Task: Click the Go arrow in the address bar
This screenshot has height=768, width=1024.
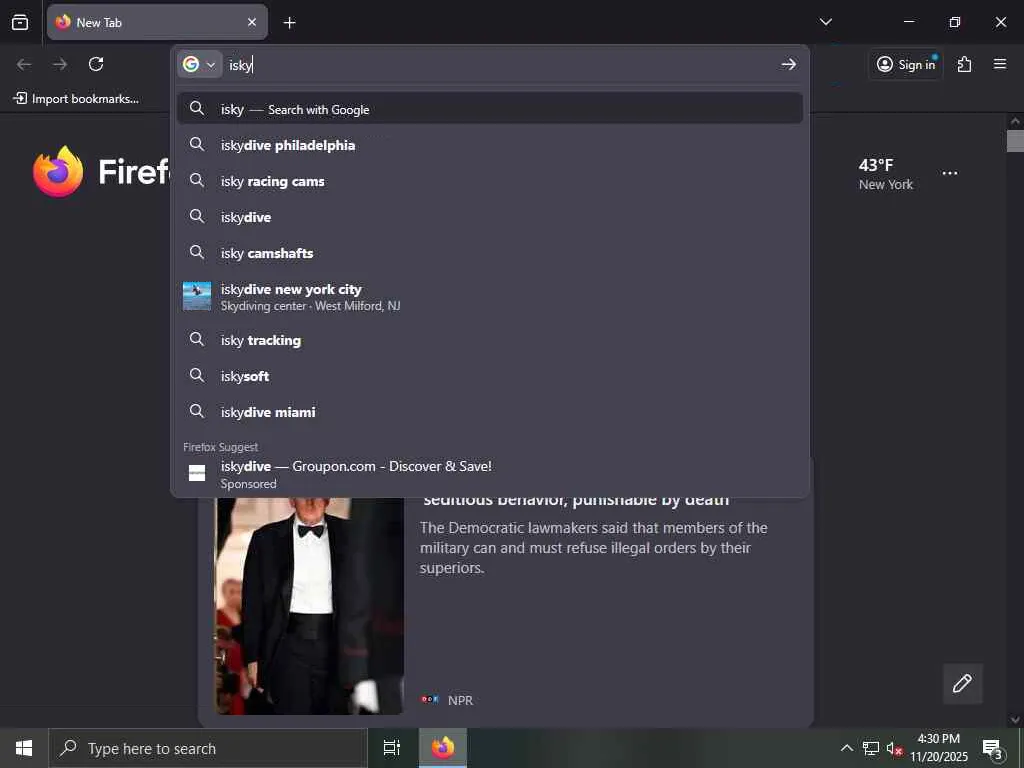Action: tap(788, 64)
